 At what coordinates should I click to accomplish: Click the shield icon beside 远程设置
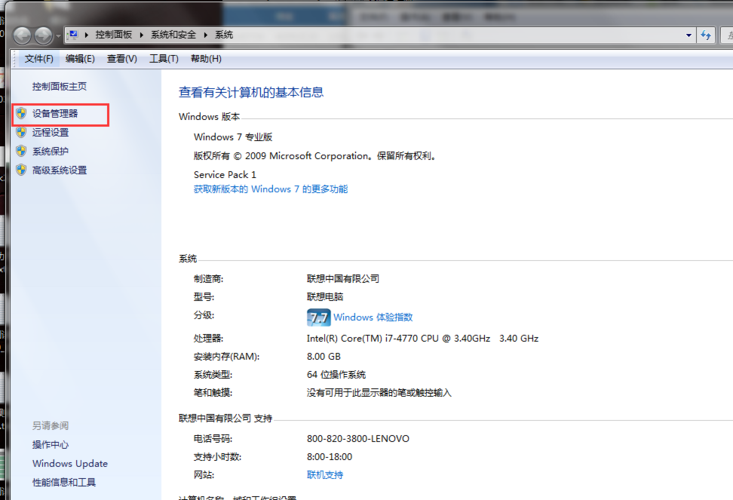click(21, 132)
